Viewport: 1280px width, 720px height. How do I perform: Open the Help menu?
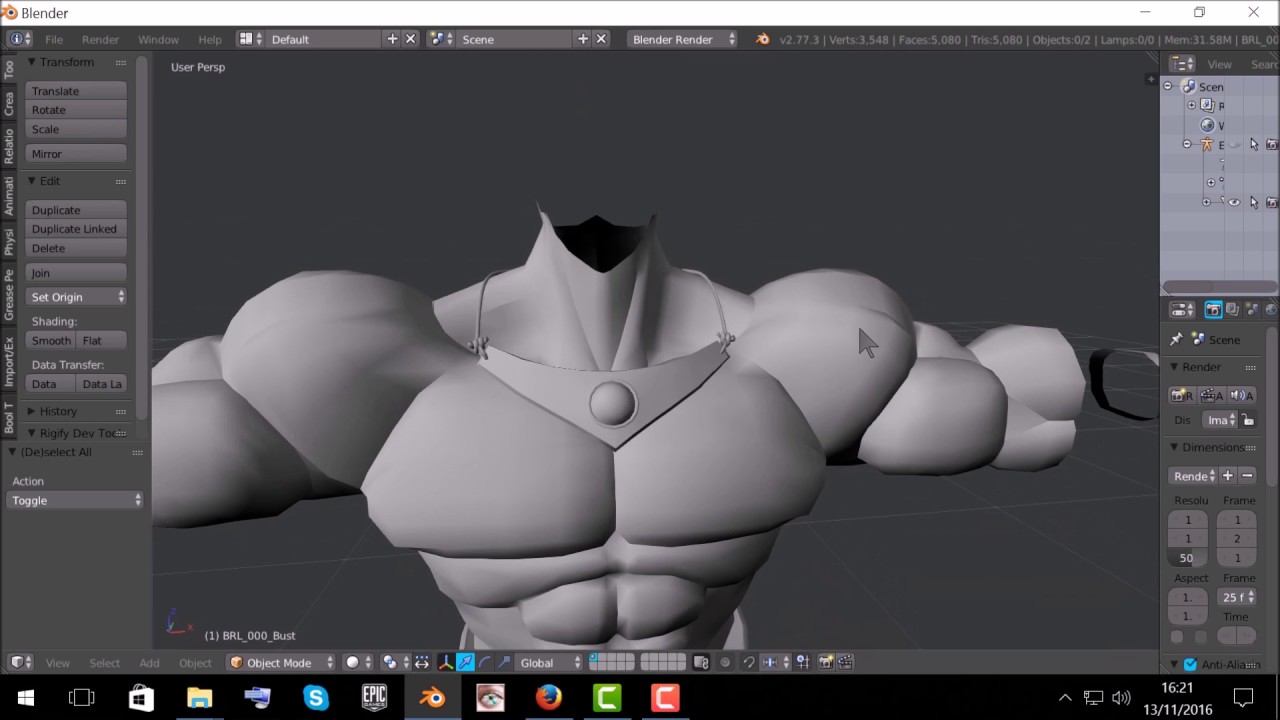point(210,39)
